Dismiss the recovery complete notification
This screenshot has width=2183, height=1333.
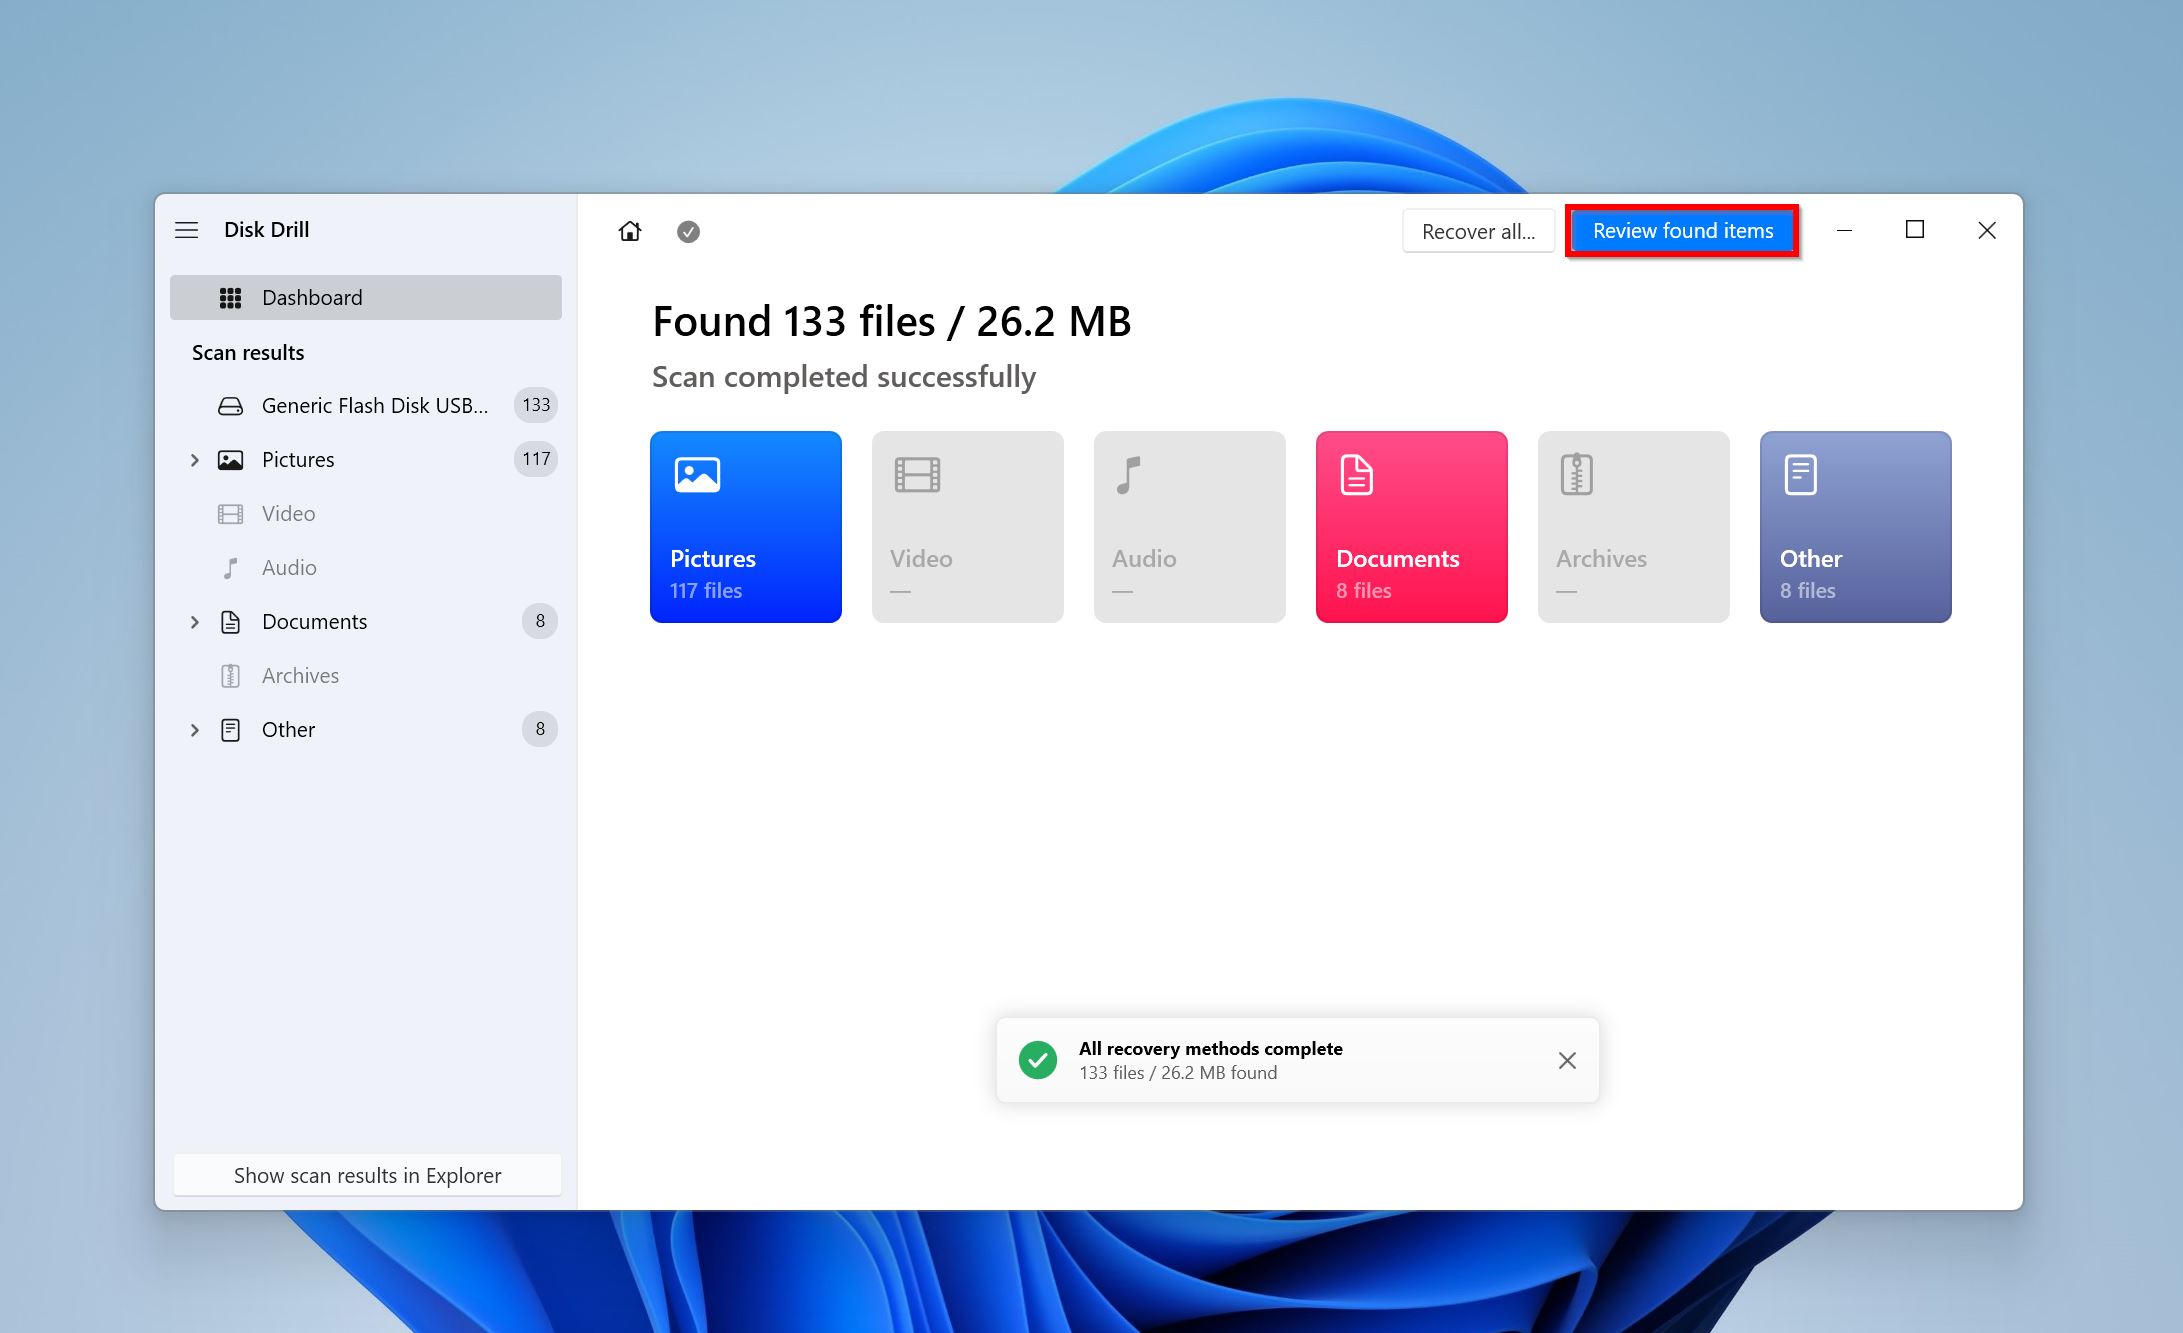pyautogui.click(x=1567, y=1060)
